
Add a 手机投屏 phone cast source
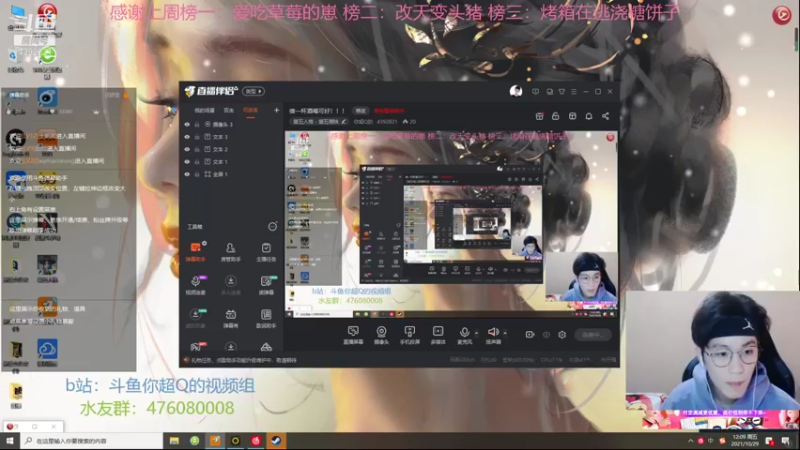tap(409, 335)
